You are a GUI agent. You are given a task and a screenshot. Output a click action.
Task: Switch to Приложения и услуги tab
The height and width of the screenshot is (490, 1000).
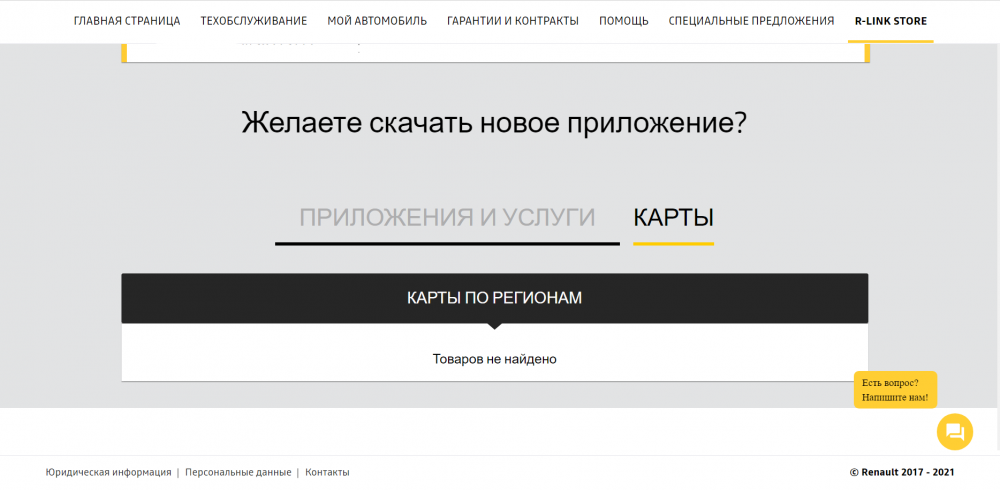[447, 218]
